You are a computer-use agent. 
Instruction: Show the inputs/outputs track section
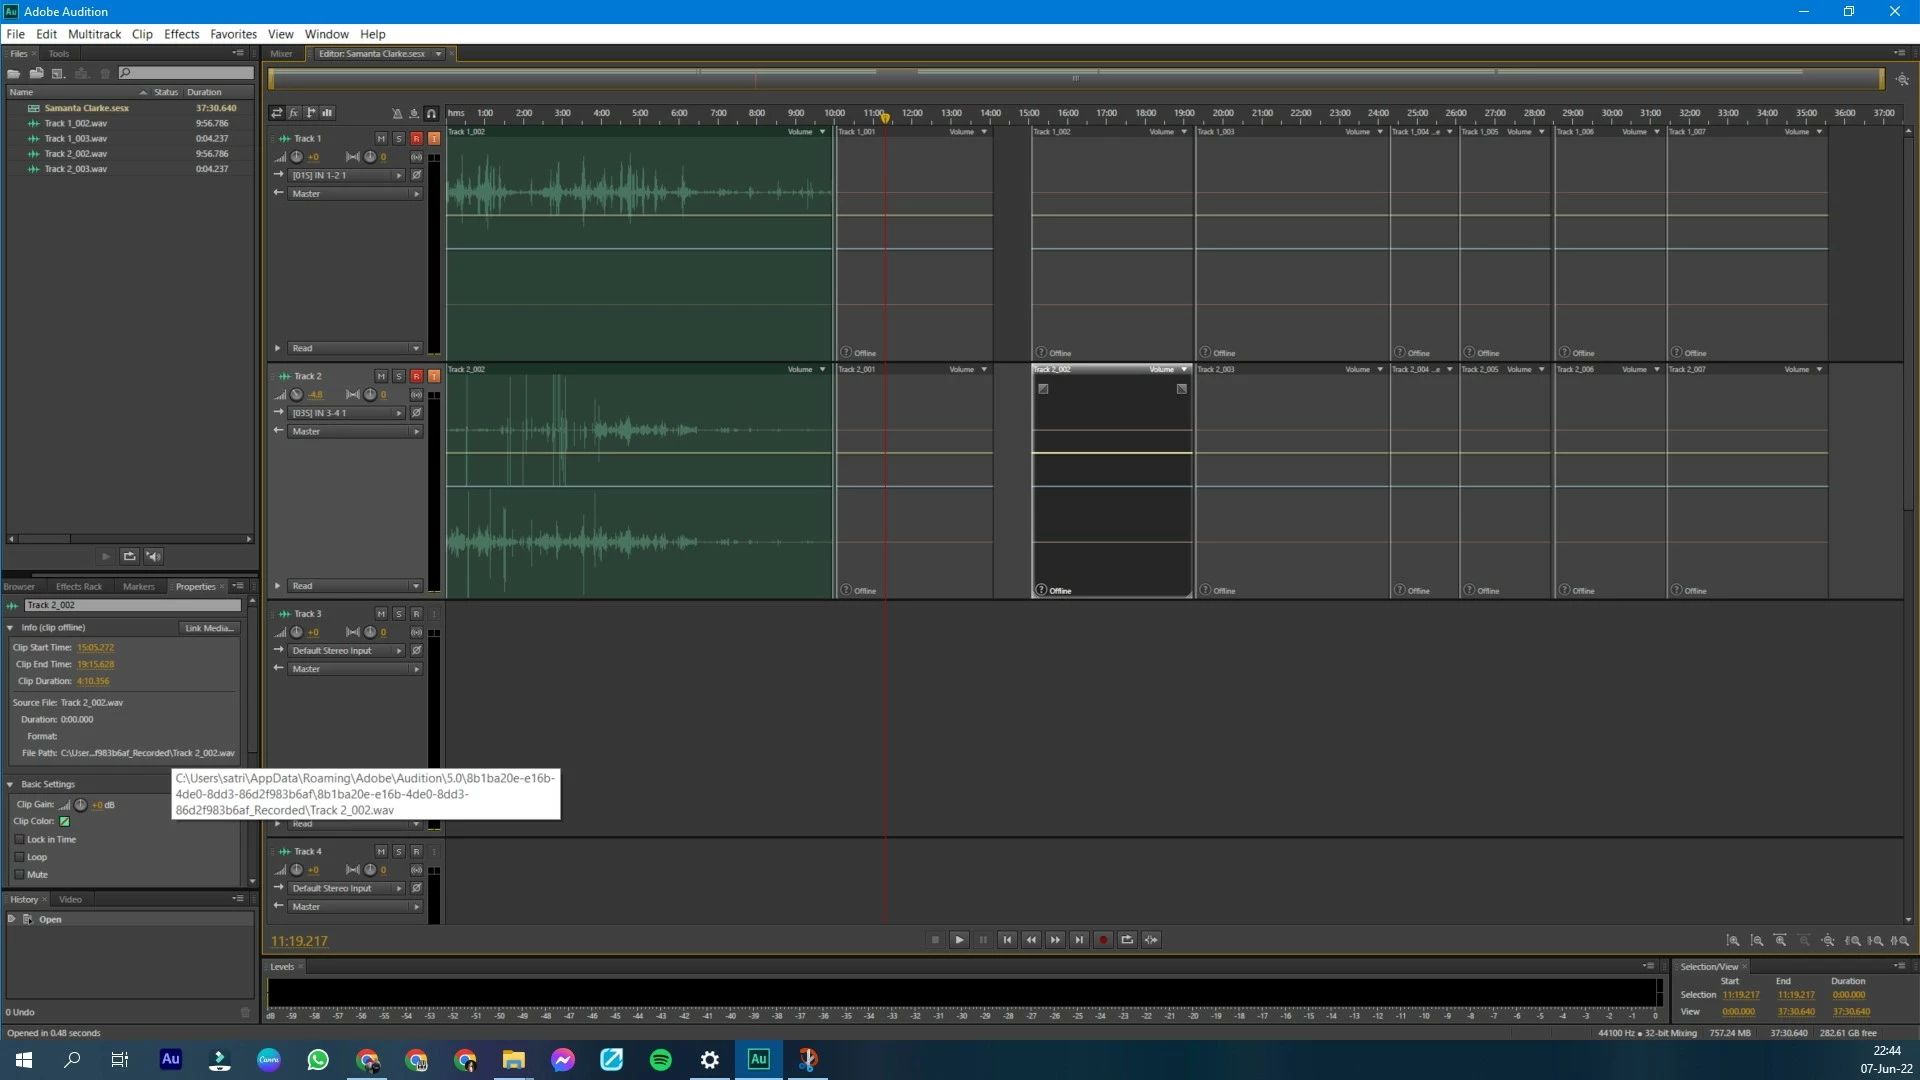point(277,113)
